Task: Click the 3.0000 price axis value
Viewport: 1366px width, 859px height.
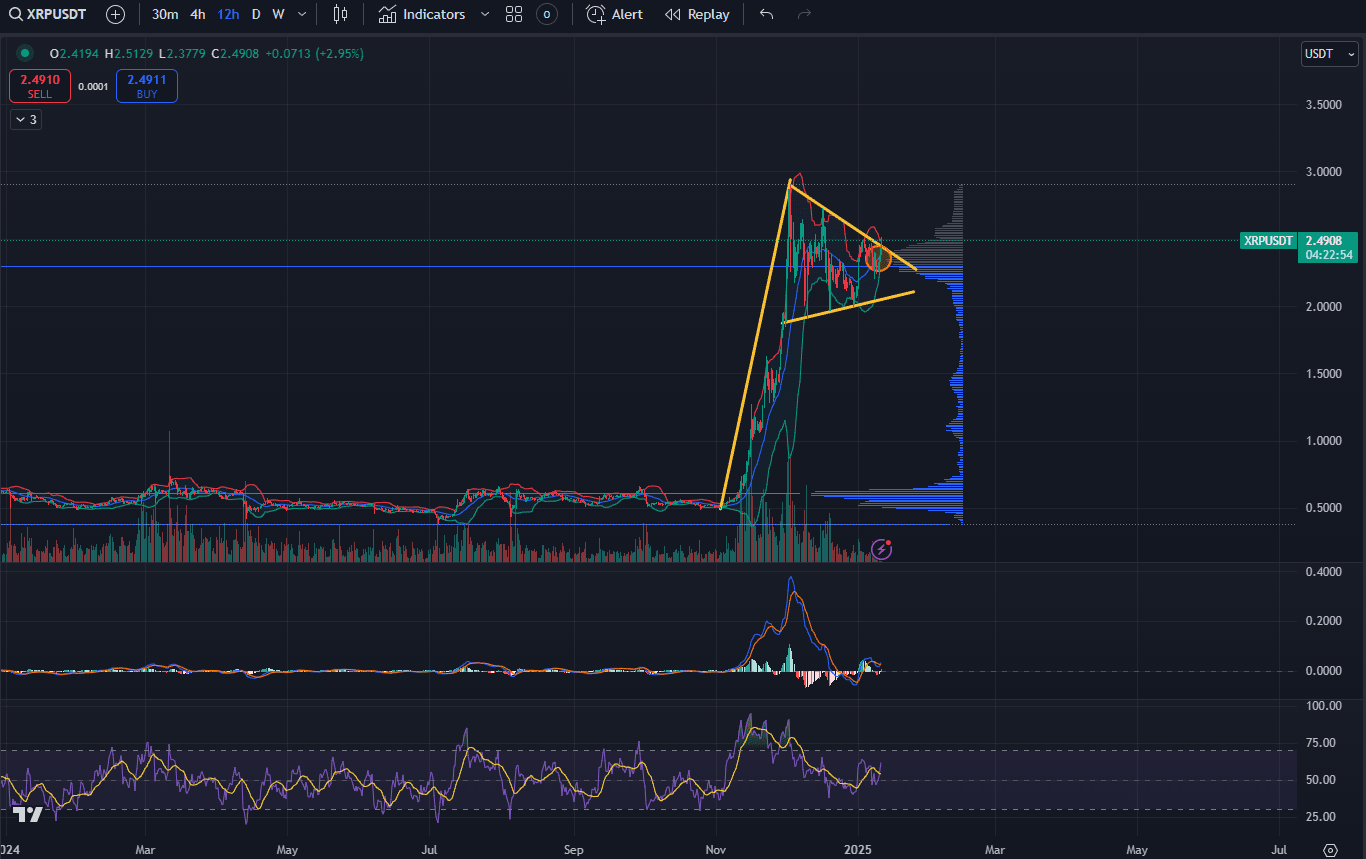Action: point(1324,172)
